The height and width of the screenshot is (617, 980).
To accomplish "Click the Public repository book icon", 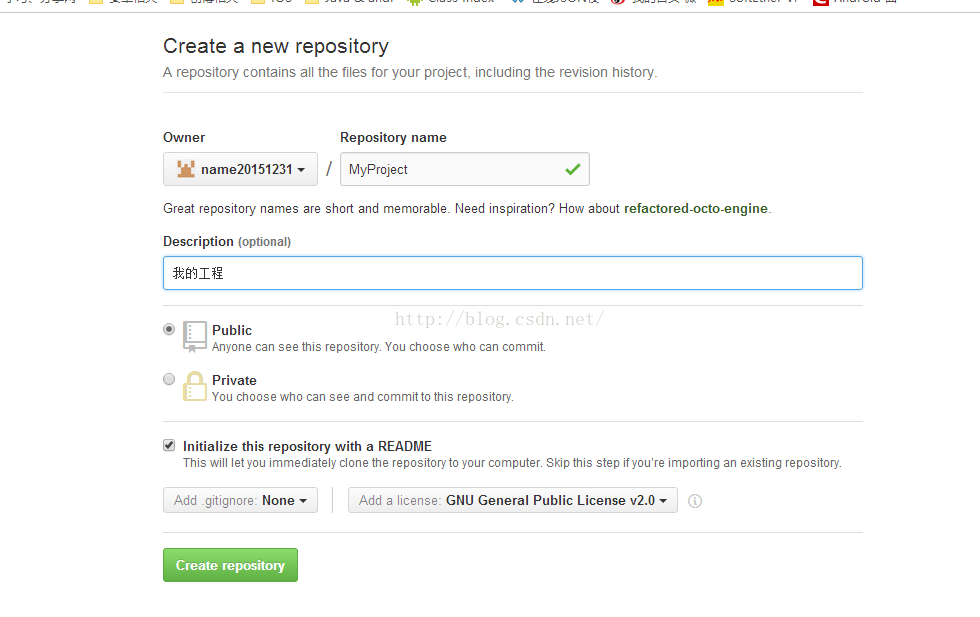I will point(194,336).
